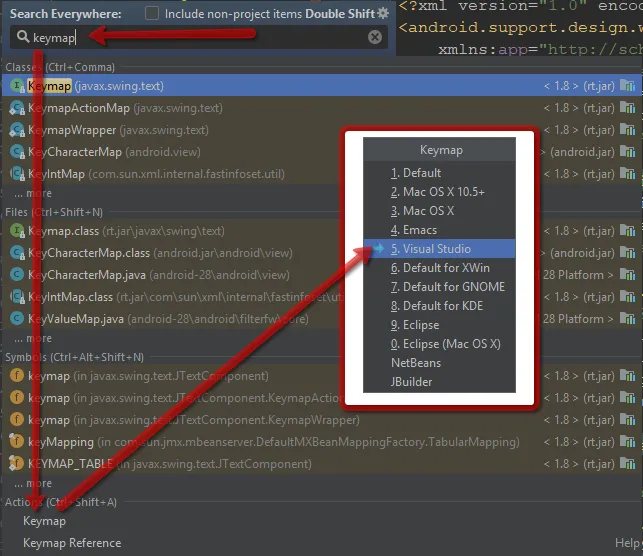Select the keyMapping symbol result
The image size is (643, 556).
[x=321, y=442]
